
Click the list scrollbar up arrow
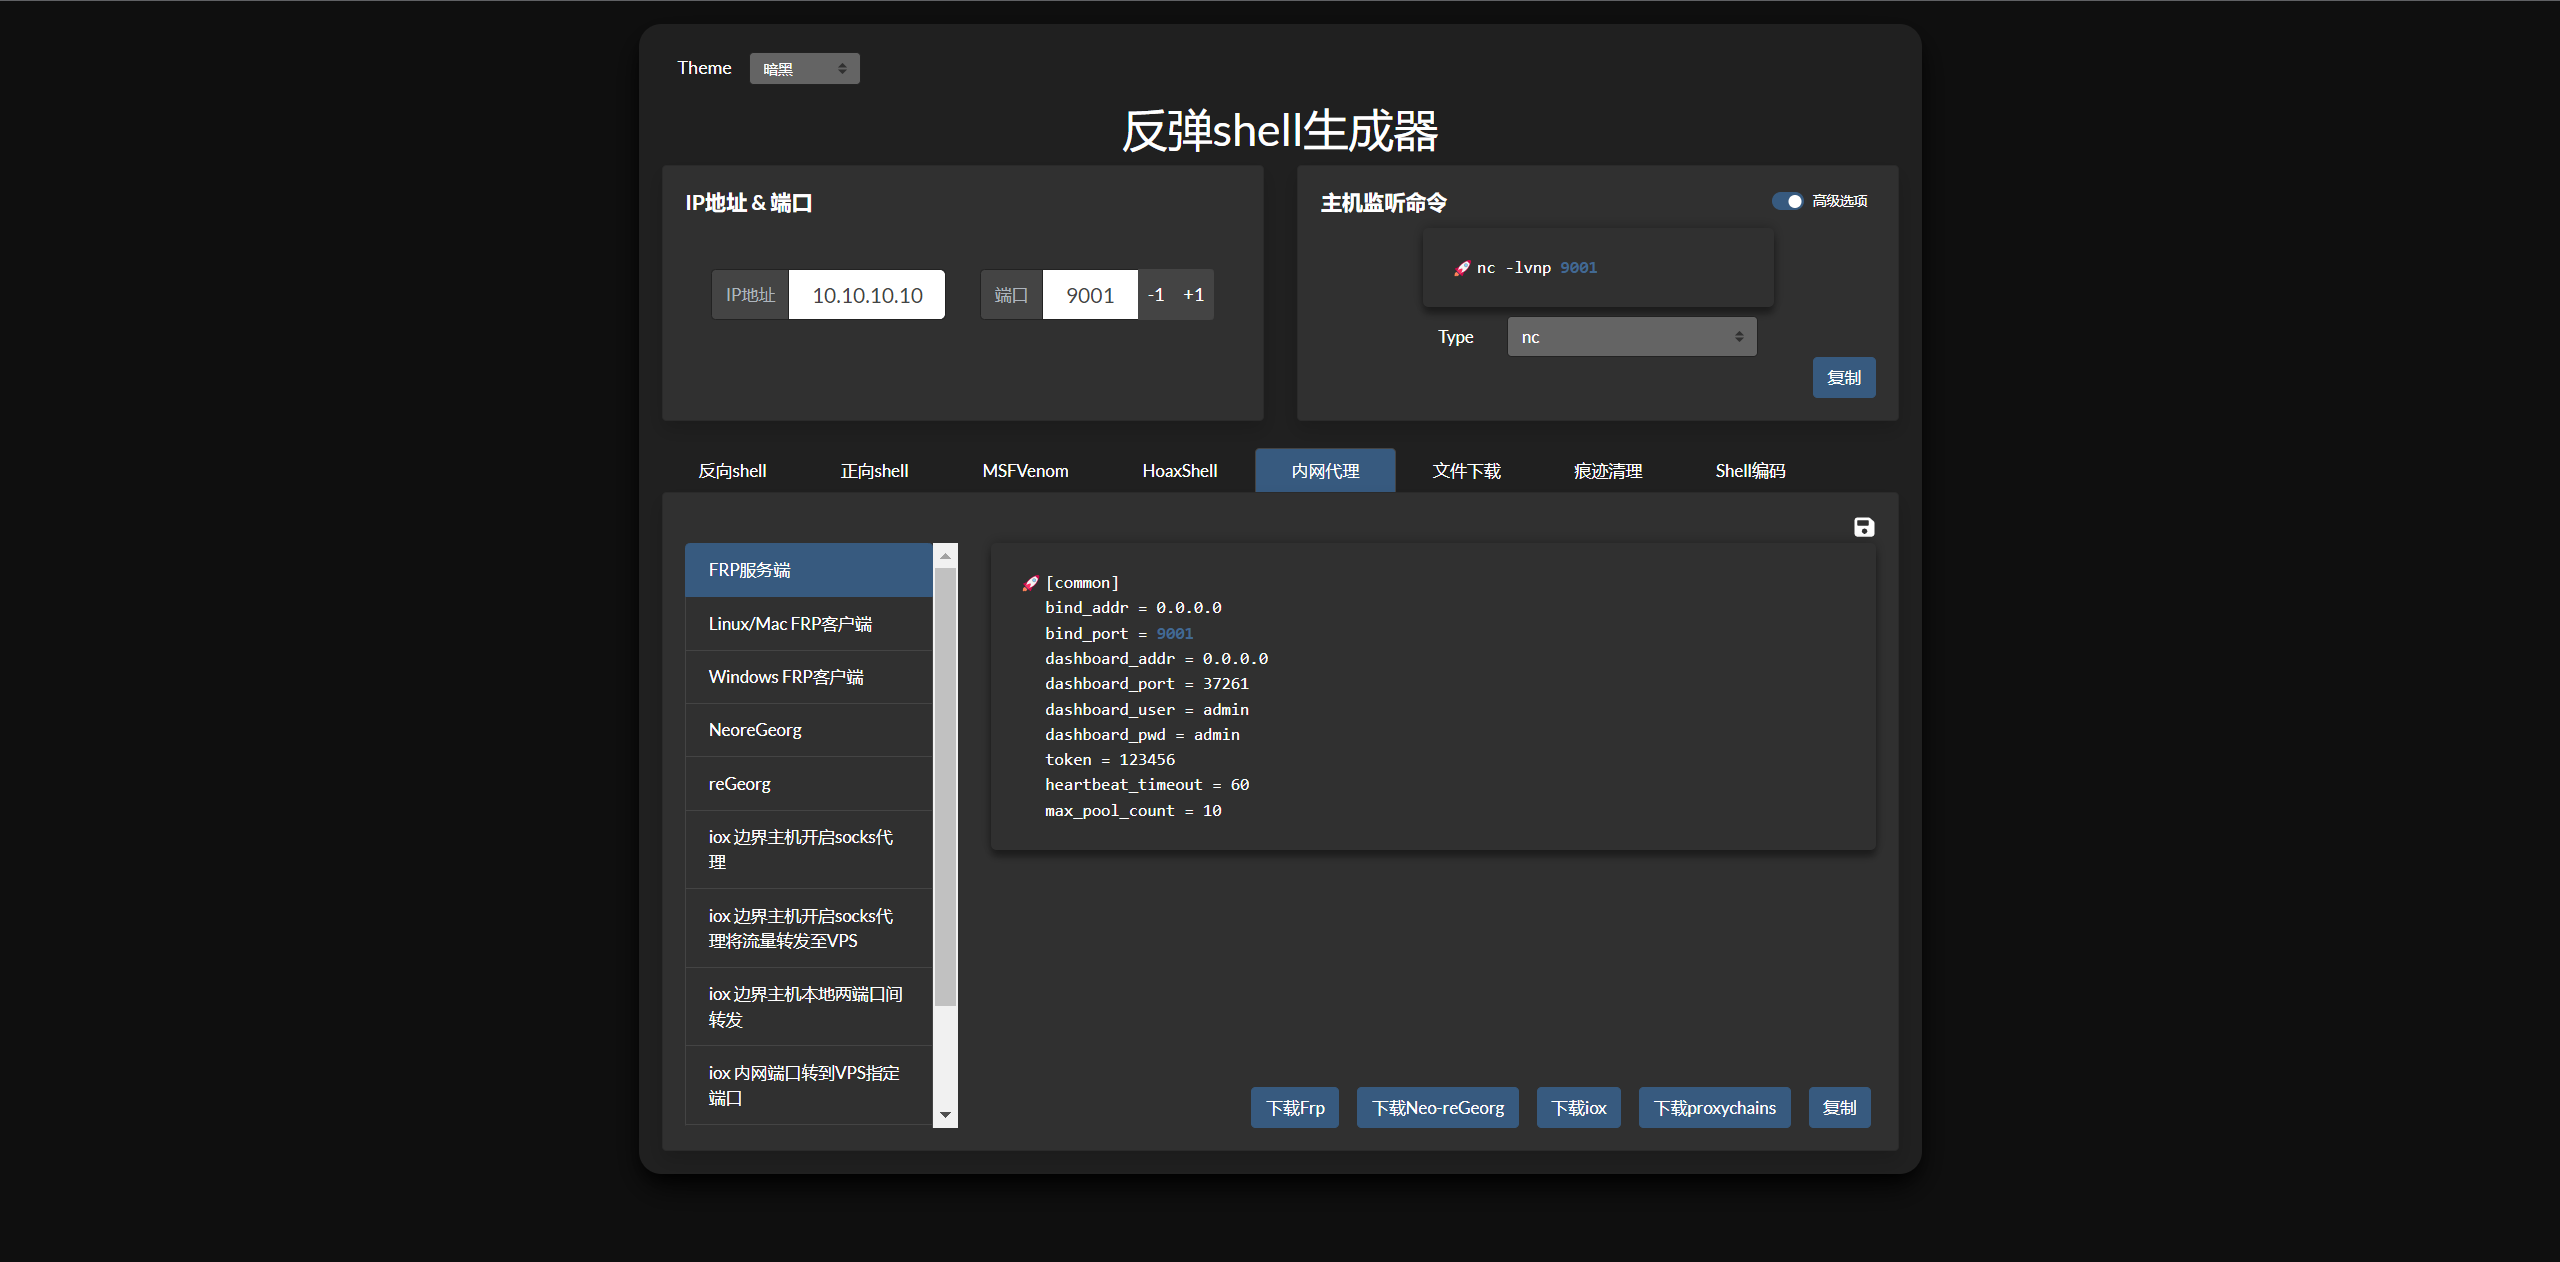[x=945, y=556]
